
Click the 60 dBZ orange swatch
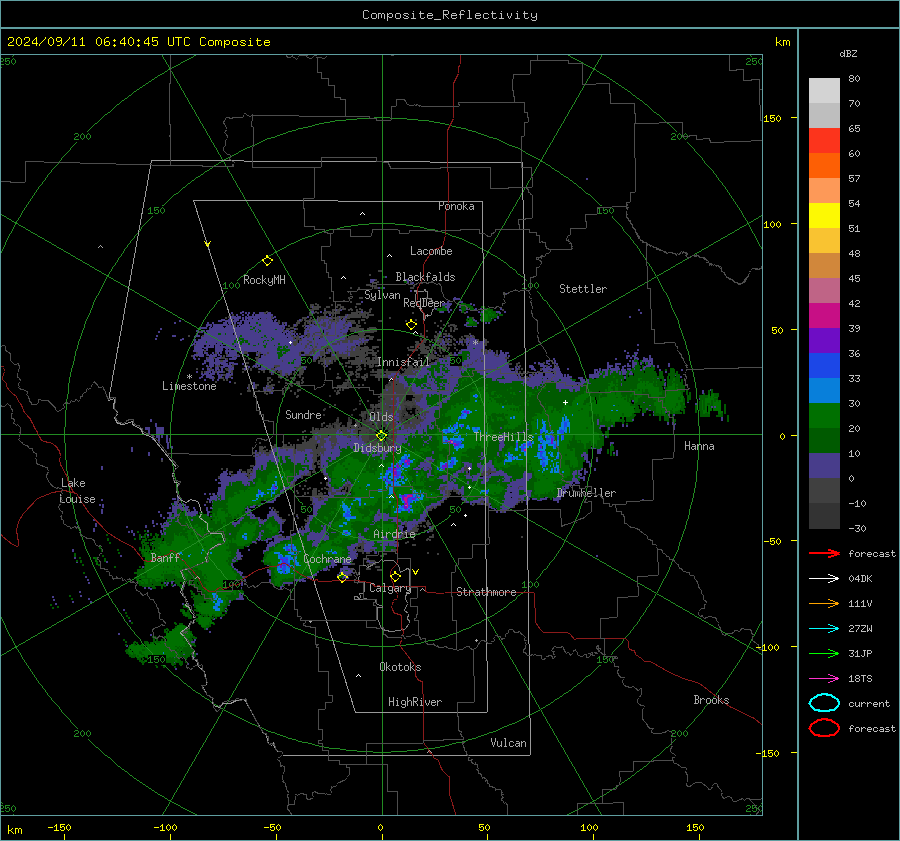click(824, 165)
